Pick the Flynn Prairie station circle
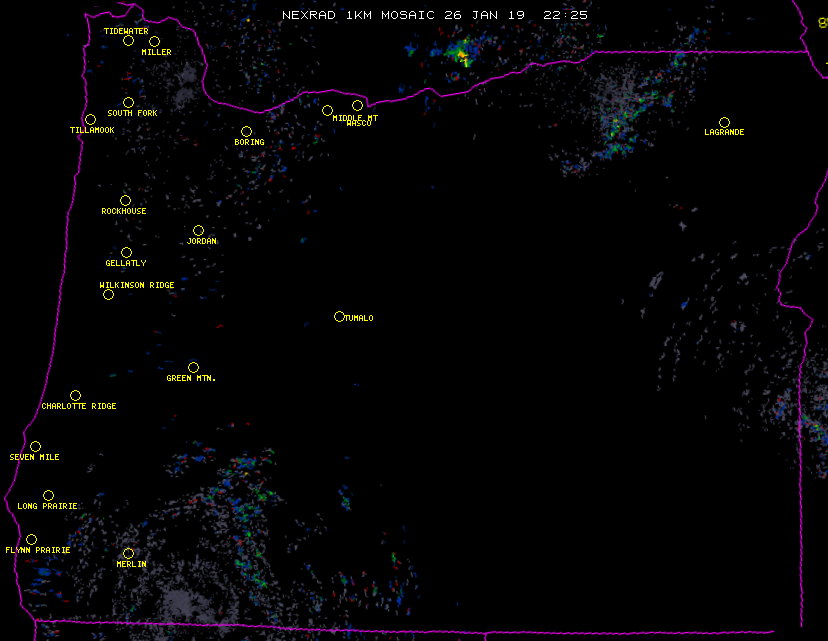Image resolution: width=828 pixels, height=641 pixels. click(x=31, y=539)
